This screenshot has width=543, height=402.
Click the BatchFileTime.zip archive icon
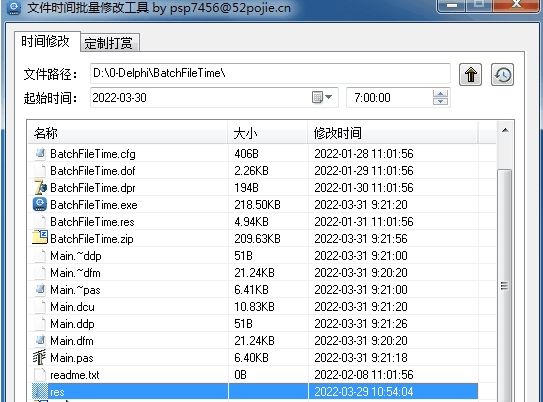click(40, 238)
